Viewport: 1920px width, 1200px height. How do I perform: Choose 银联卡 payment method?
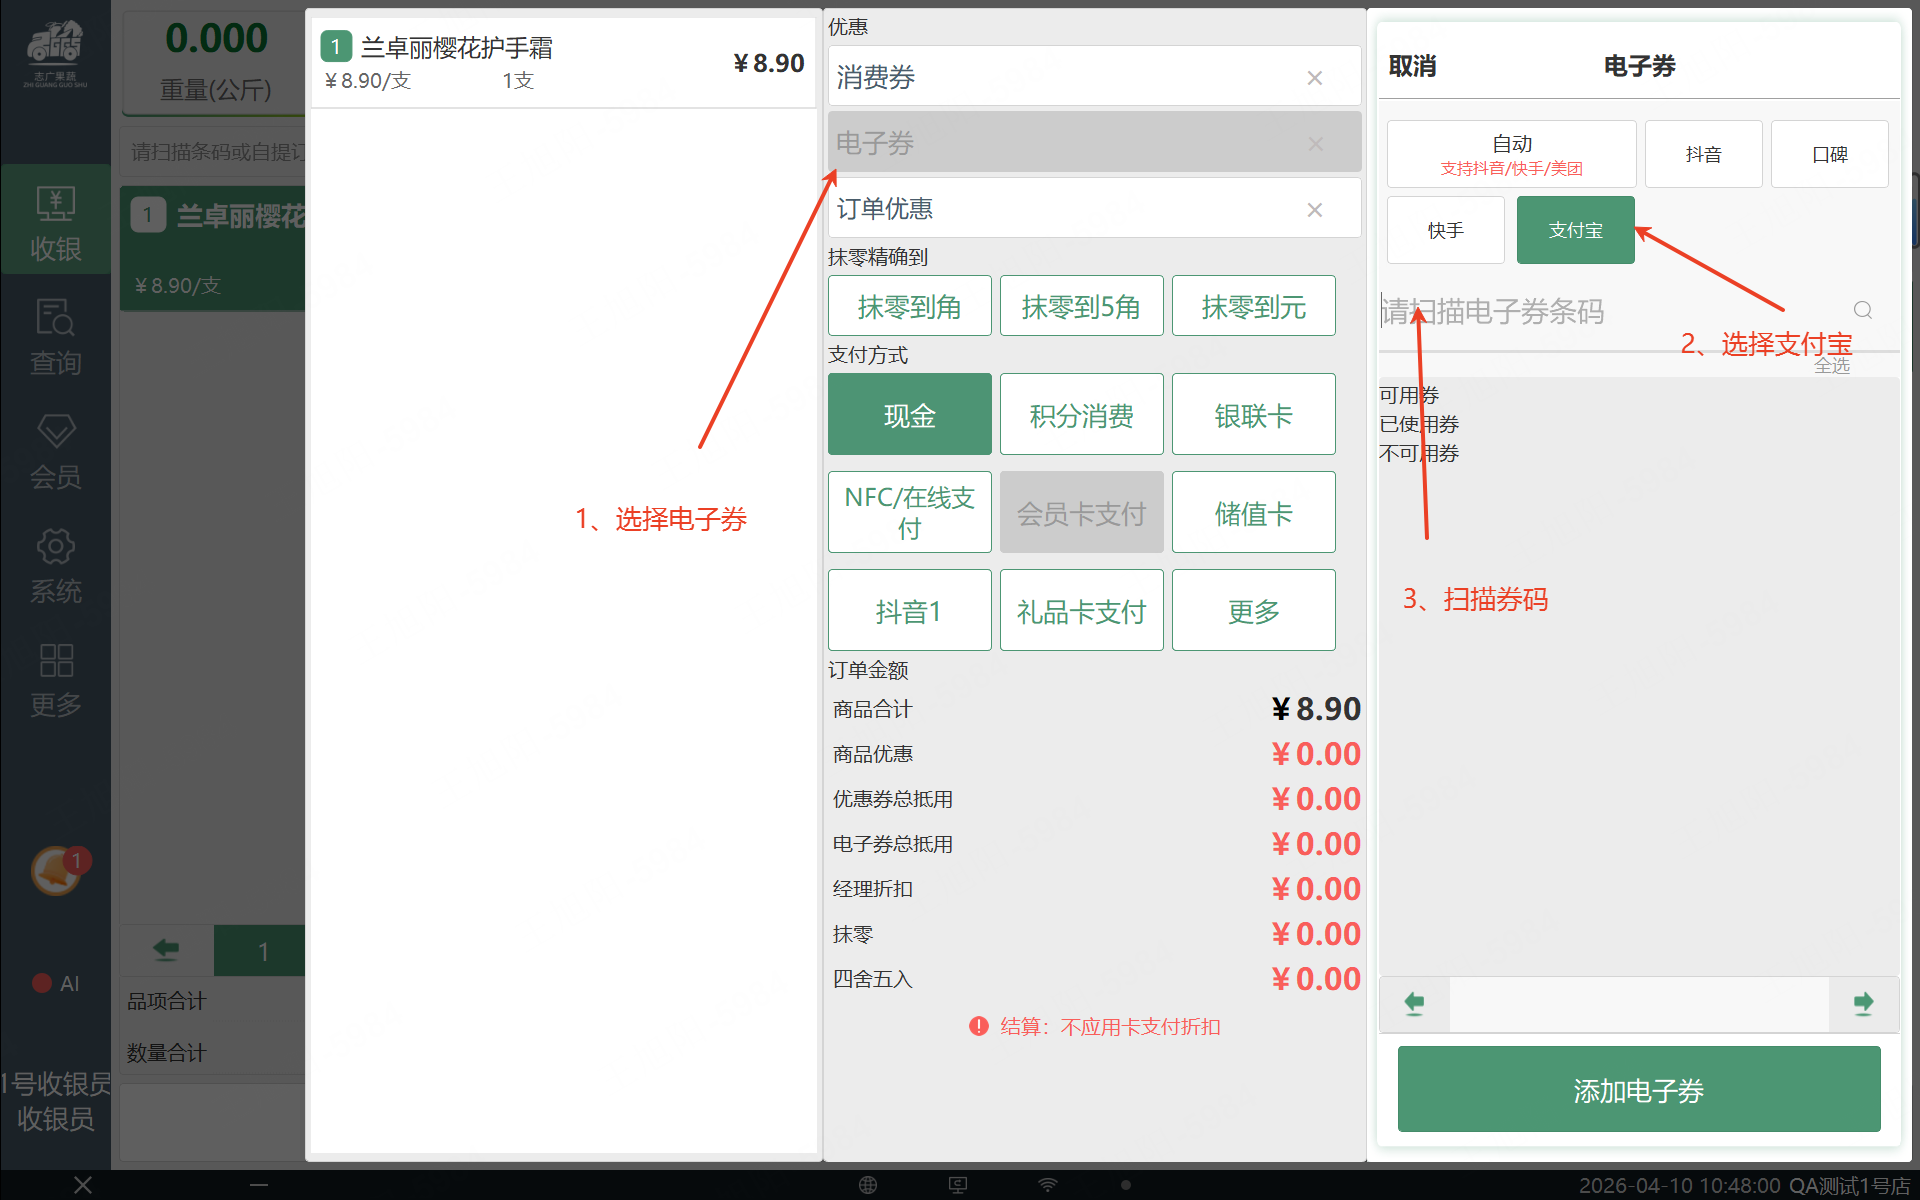[1253, 415]
